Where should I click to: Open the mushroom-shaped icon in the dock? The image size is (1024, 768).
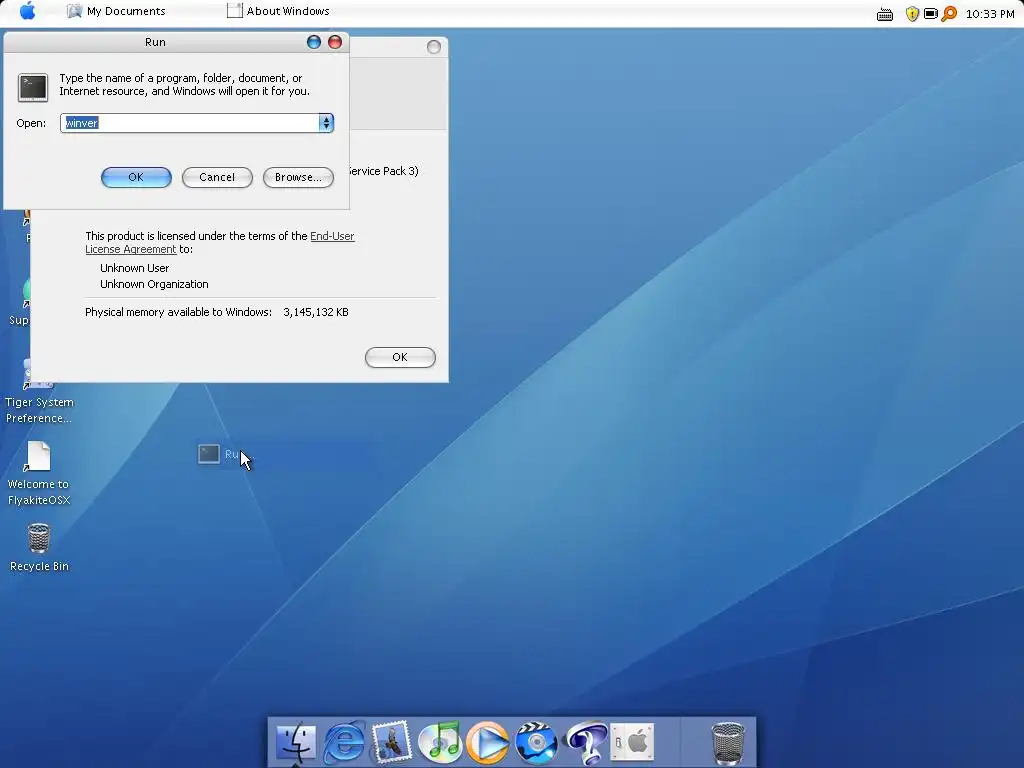pyautogui.click(x=586, y=743)
